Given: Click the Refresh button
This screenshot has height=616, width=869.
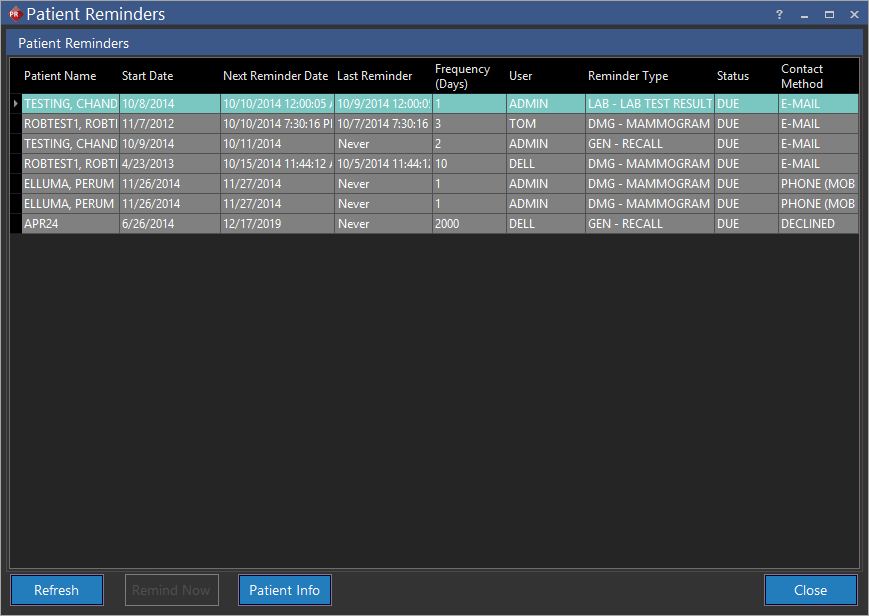Looking at the screenshot, I should tap(56, 590).
